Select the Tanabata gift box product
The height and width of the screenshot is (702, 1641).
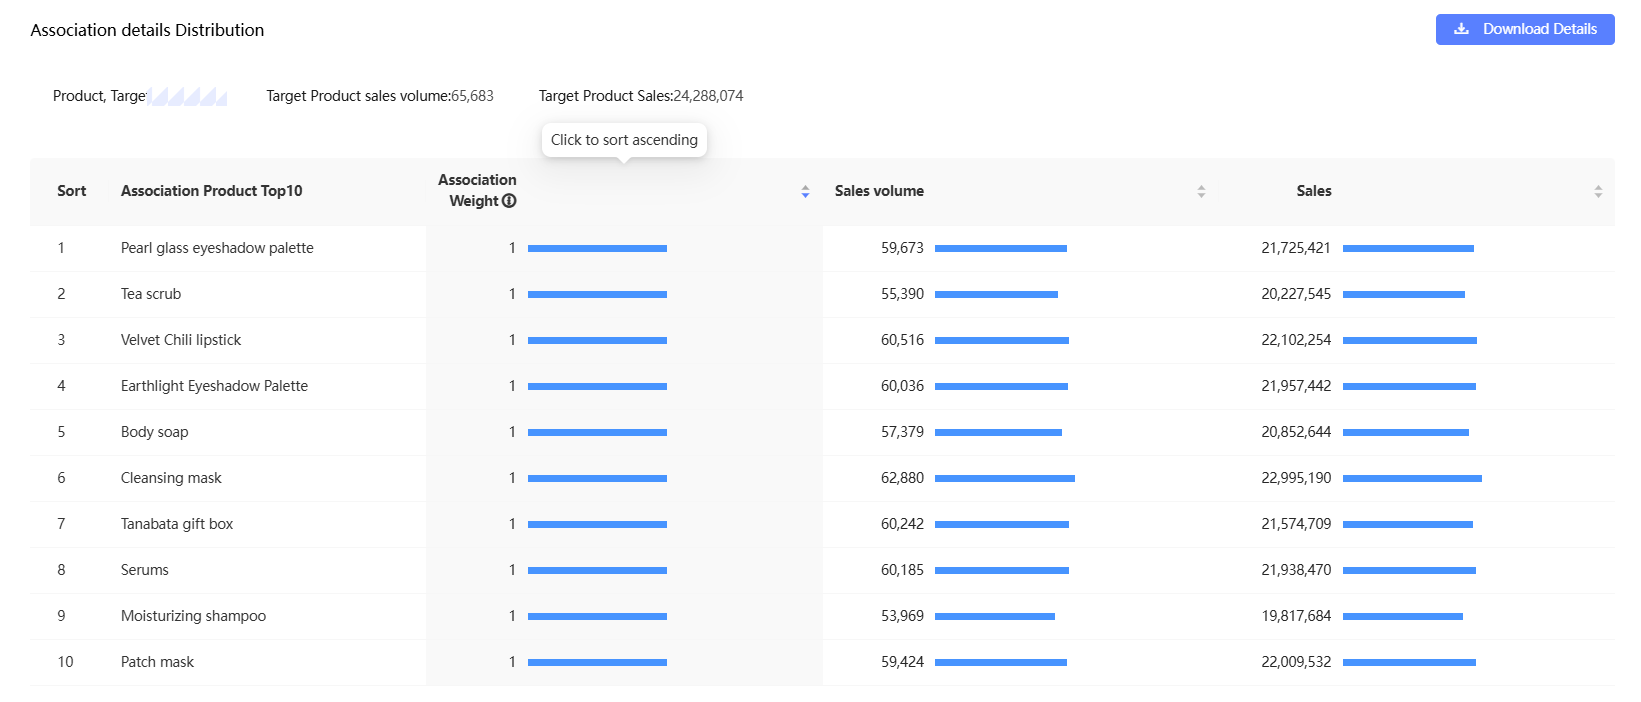pyautogui.click(x=177, y=524)
